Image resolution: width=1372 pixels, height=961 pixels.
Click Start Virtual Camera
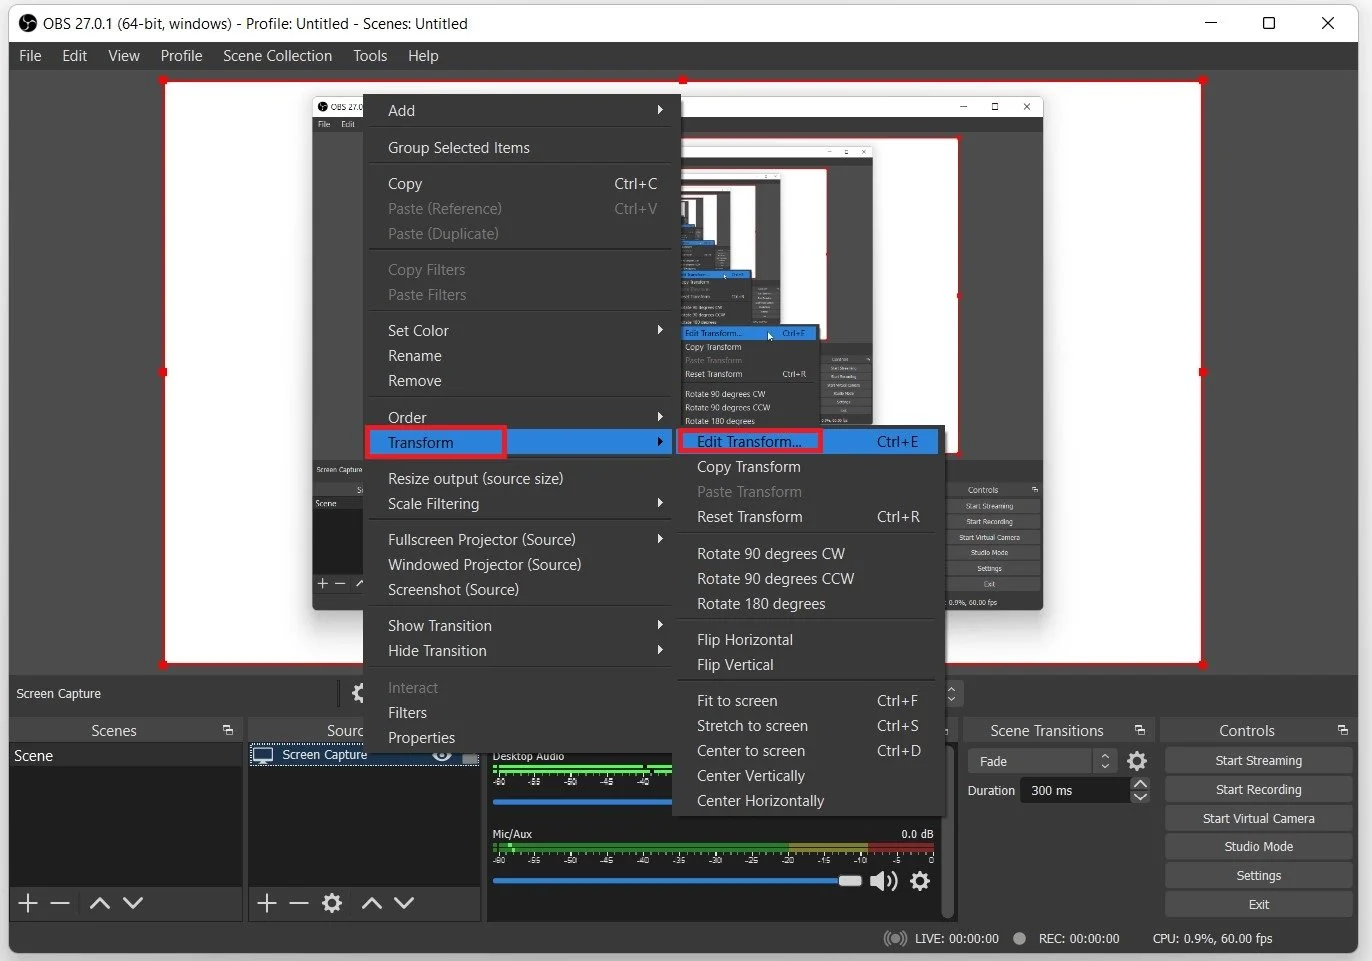click(x=1258, y=818)
